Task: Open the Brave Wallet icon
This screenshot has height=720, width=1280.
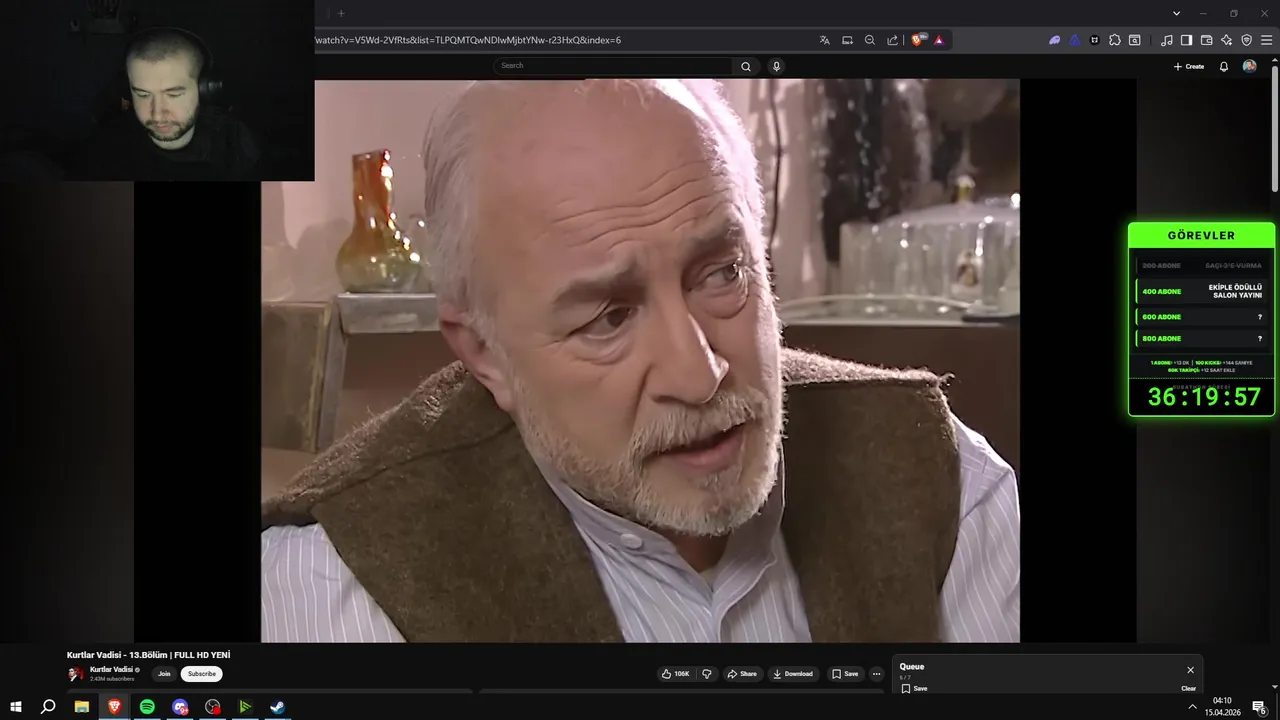Action: [1206, 40]
